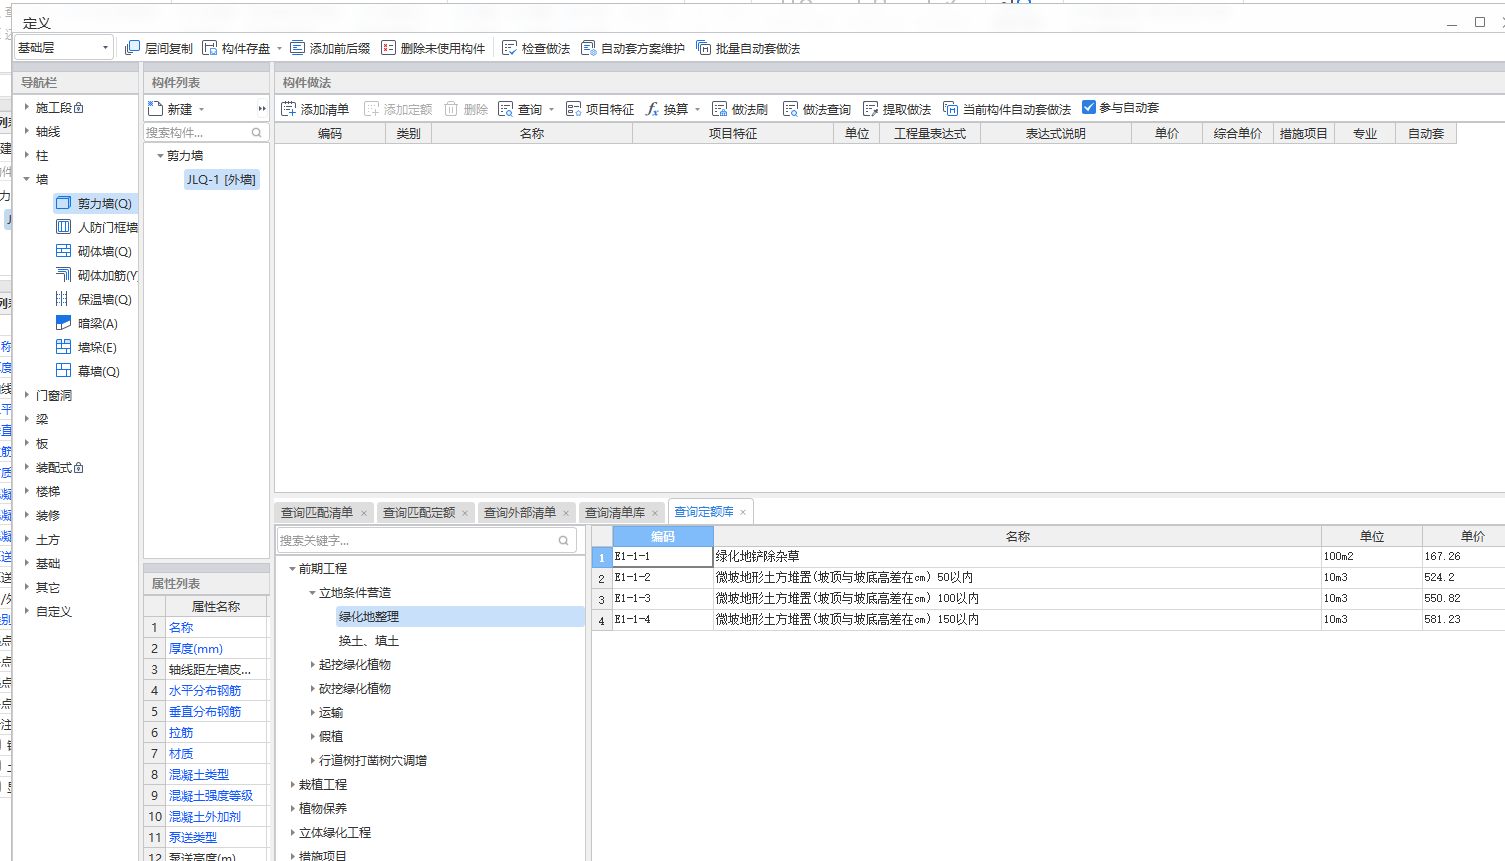Screen dimensions: 1505x861
Task: Click the 层间复制 toolbar icon
Action: click(x=132, y=48)
